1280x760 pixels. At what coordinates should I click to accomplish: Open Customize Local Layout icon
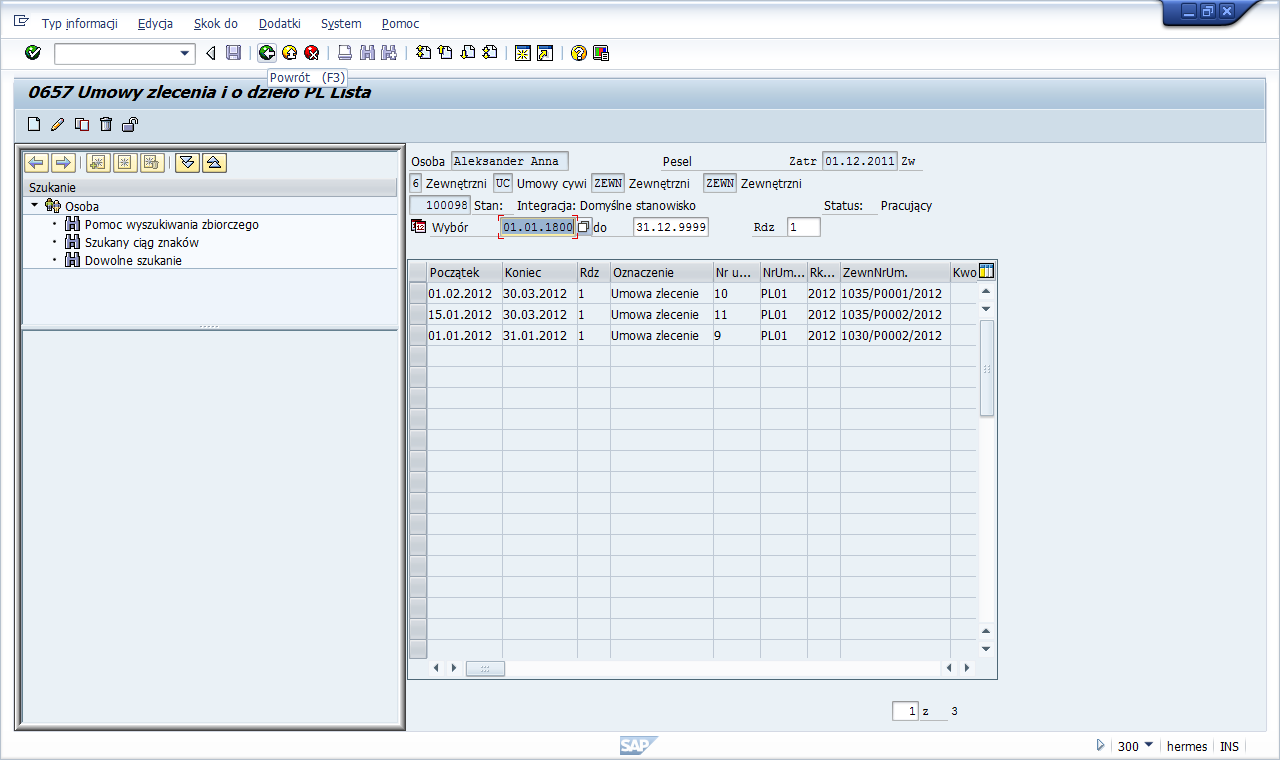point(601,53)
